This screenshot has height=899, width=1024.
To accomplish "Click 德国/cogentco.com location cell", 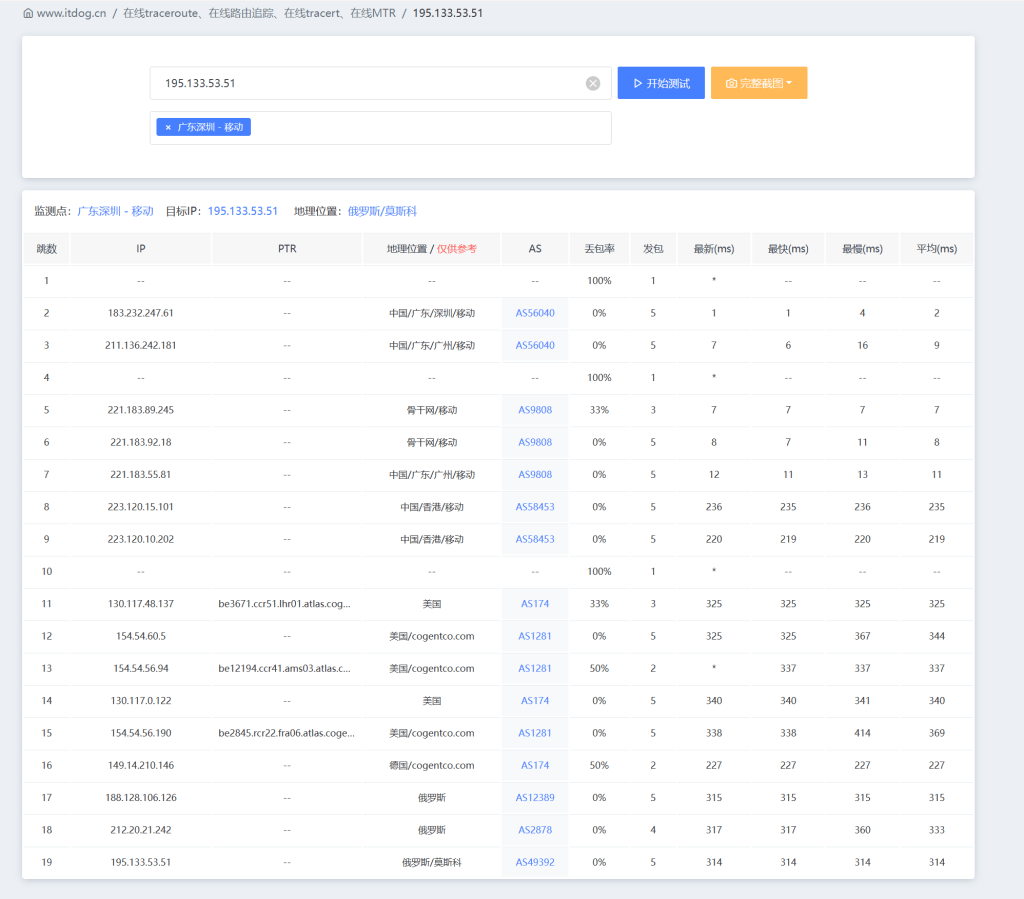I will coord(432,766).
